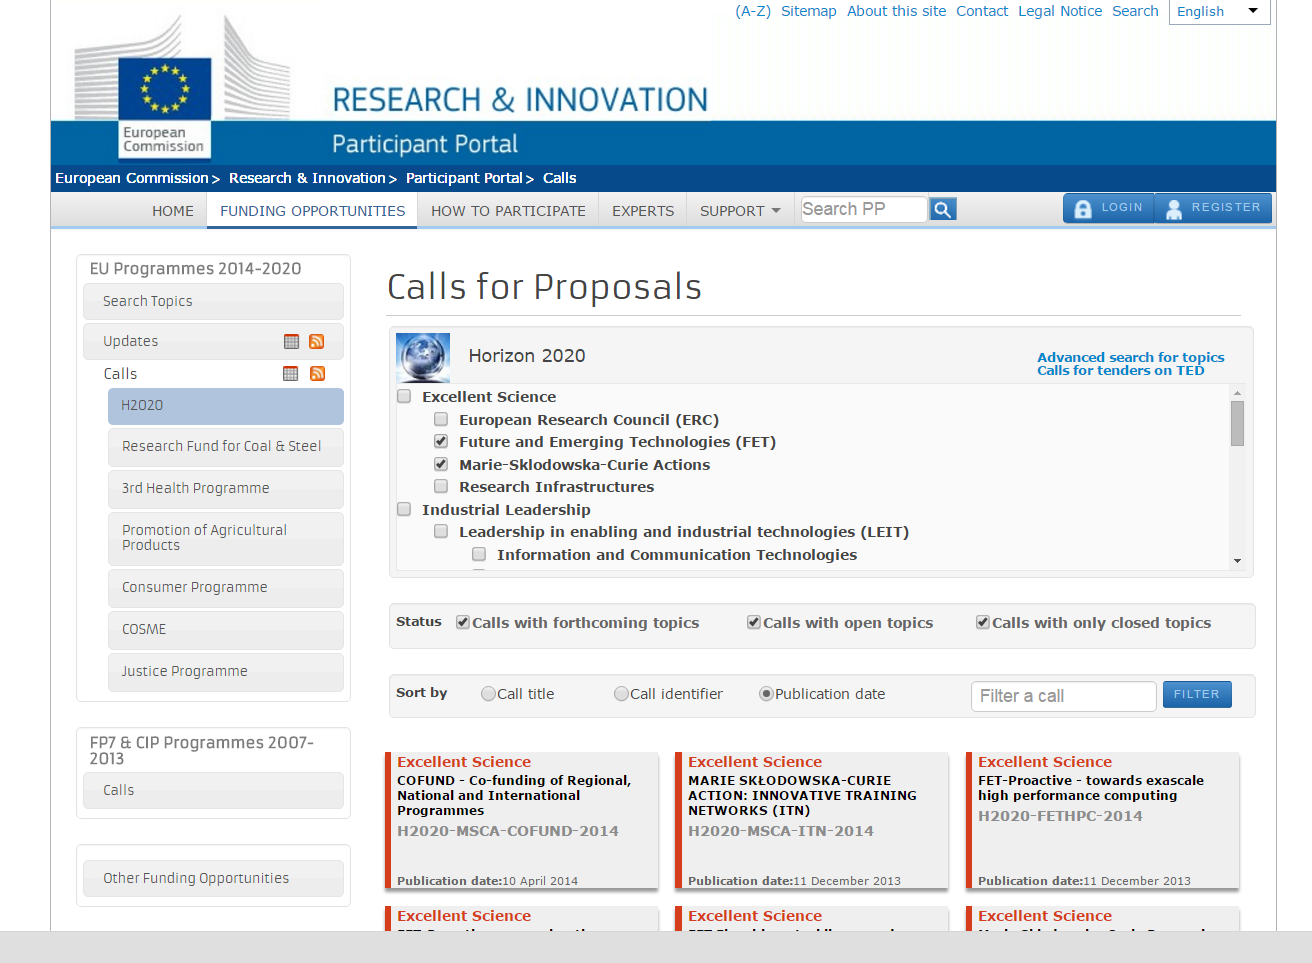Click the Register button
Viewport: 1312px width, 963px height.
pos(1213,208)
